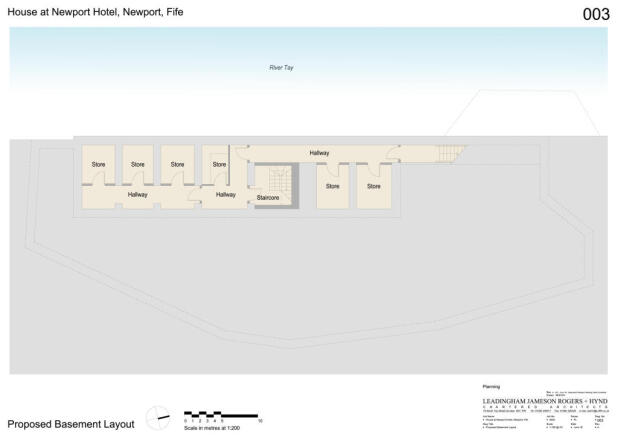Click the staircase symbol inside the Staircore
The height and width of the screenshot is (437, 618).
280,180
